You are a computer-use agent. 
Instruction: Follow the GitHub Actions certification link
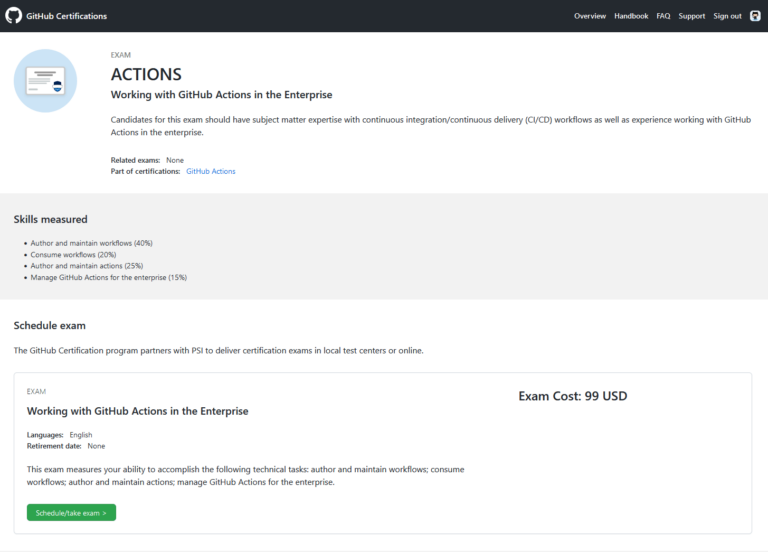point(211,171)
